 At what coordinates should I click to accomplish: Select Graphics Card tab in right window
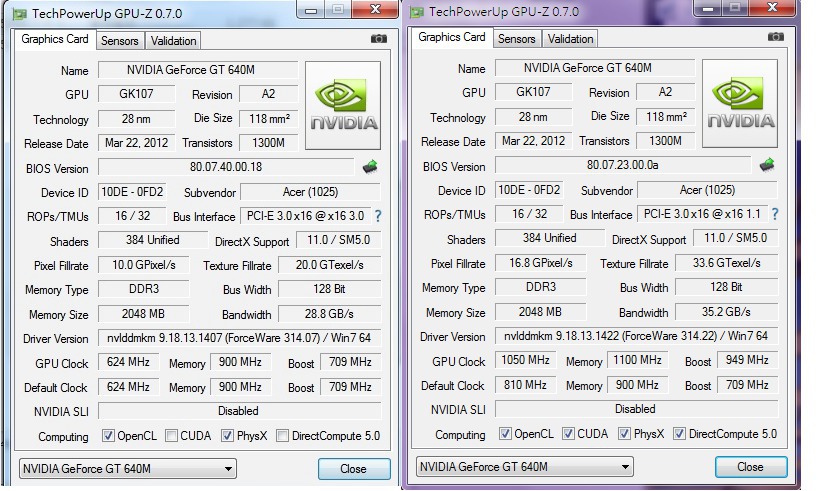(452, 37)
